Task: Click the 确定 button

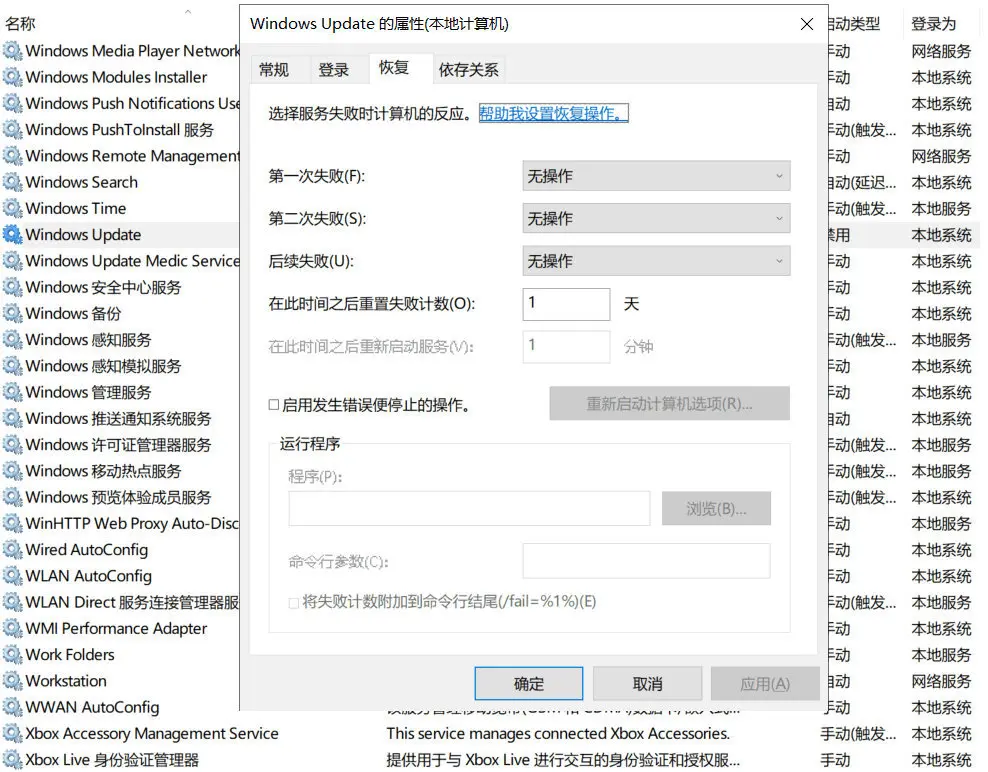Action: tap(528, 684)
